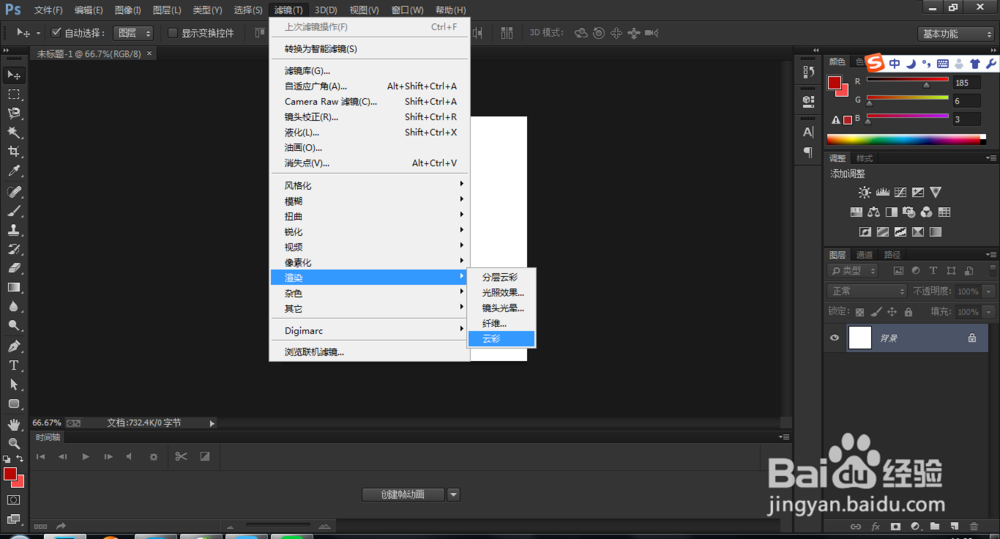Add Curves adjustment layer
This screenshot has height=539, width=1000.
[x=901, y=192]
